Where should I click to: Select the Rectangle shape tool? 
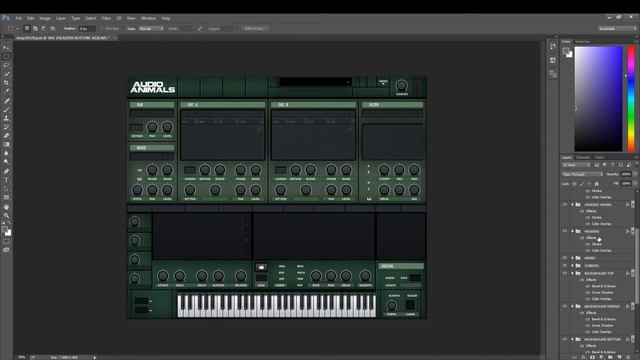[6, 198]
